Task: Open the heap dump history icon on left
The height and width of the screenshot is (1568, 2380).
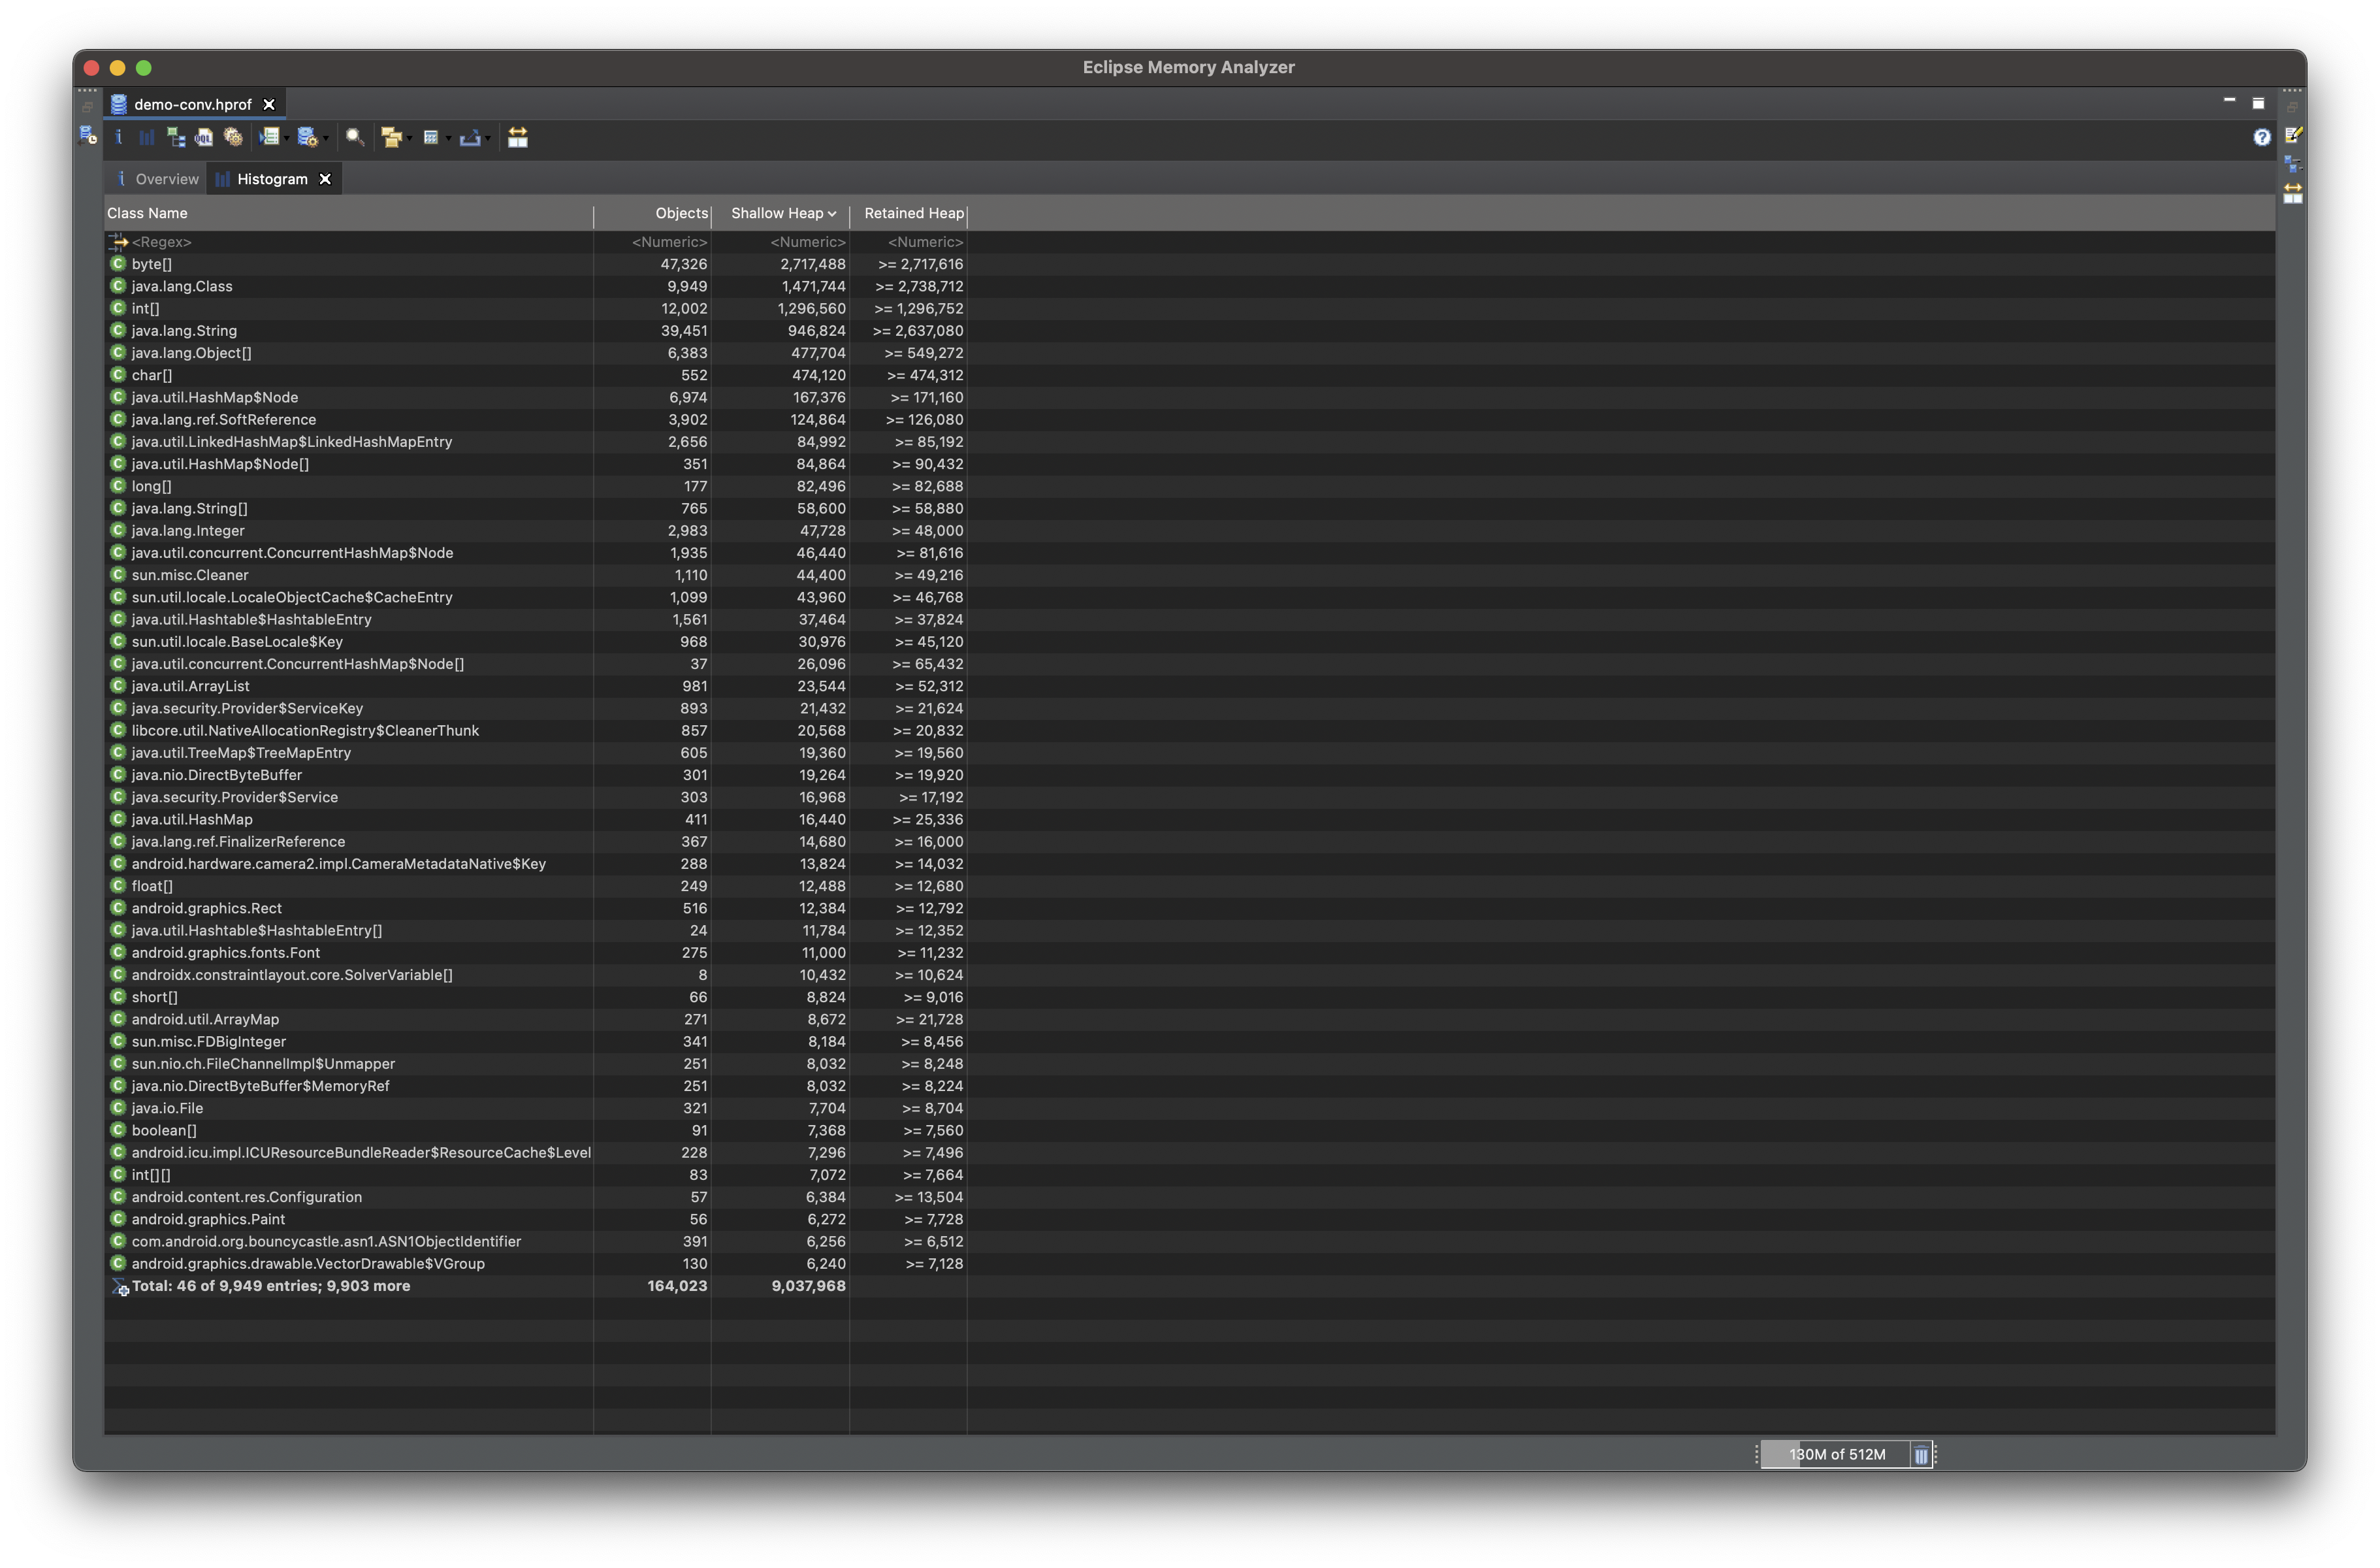Action: 87,136
